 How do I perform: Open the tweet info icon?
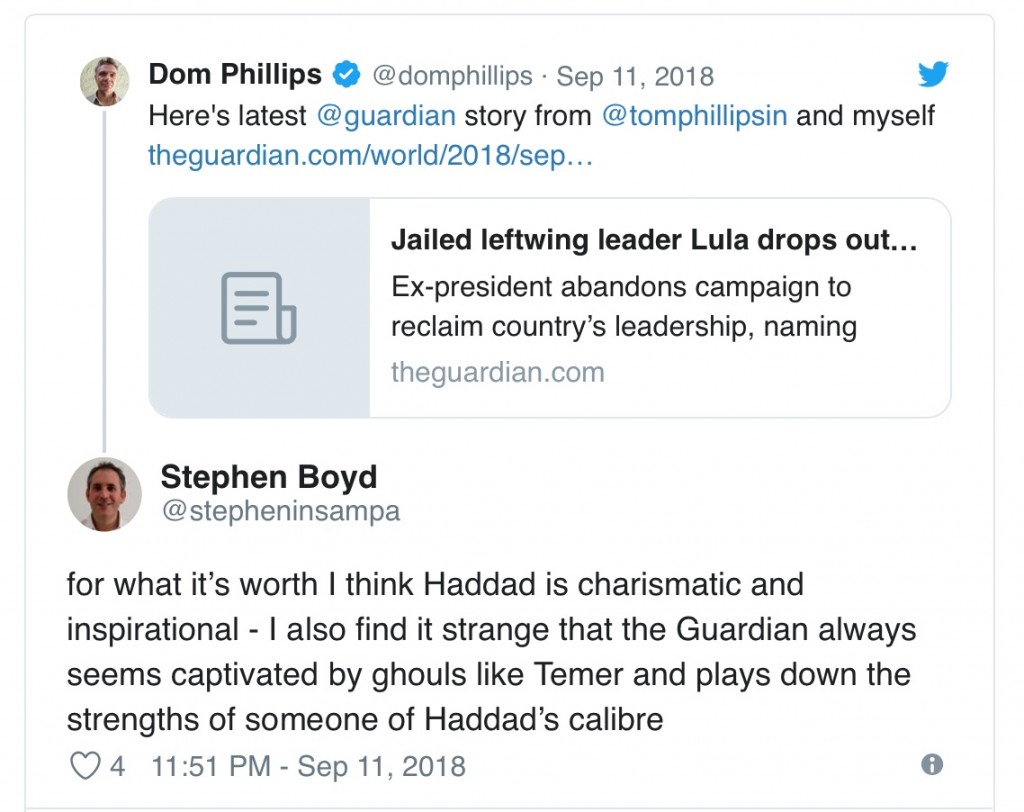tap(932, 764)
